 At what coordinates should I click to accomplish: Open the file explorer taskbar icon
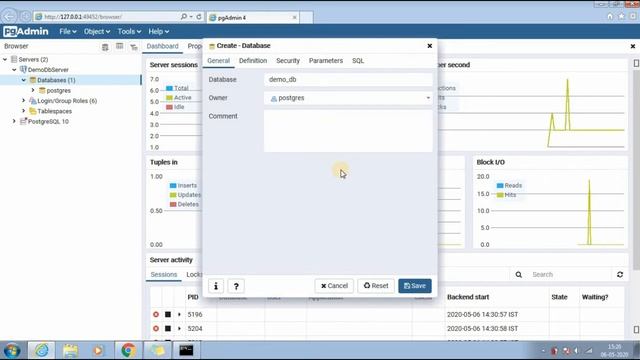pyautogui.click(x=71, y=350)
